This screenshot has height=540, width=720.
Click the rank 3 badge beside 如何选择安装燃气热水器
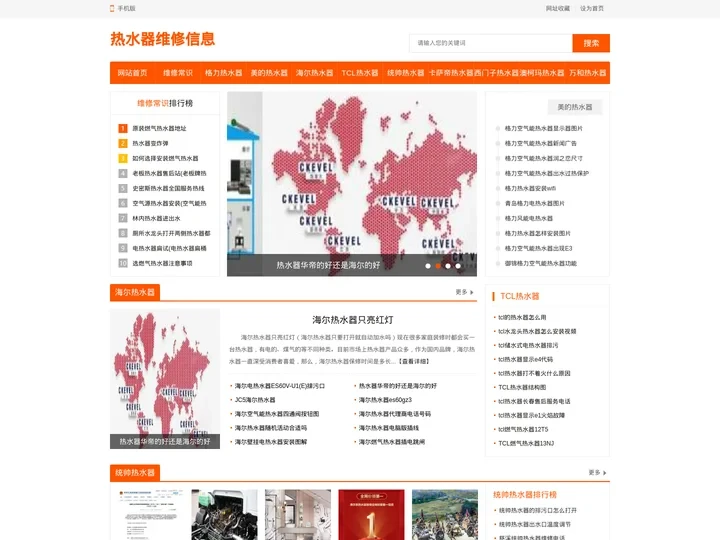point(123,158)
